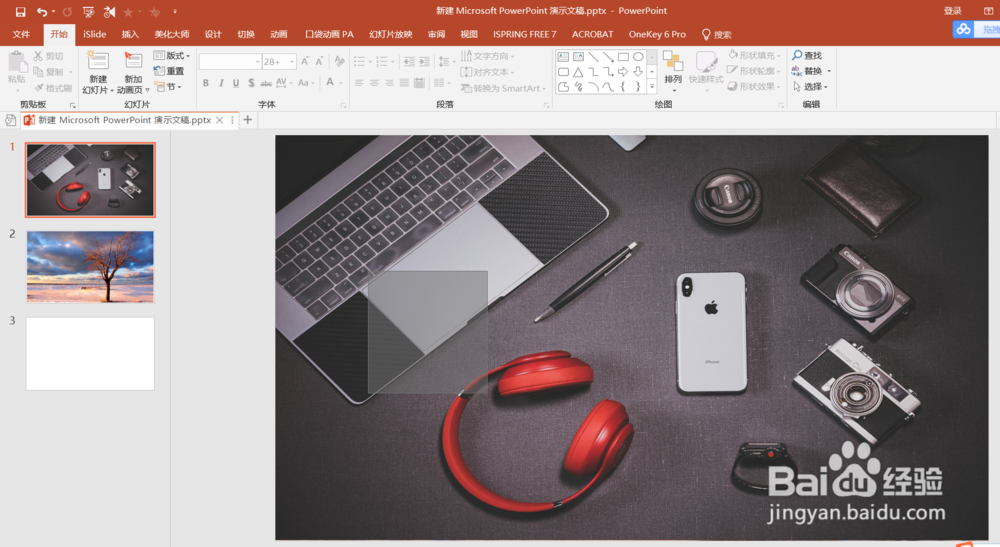Image resolution: width=1000 pixels, height=547 pixels.
Task: Select the oval shape
Action: pyautogui.click(x=638, y=57)
